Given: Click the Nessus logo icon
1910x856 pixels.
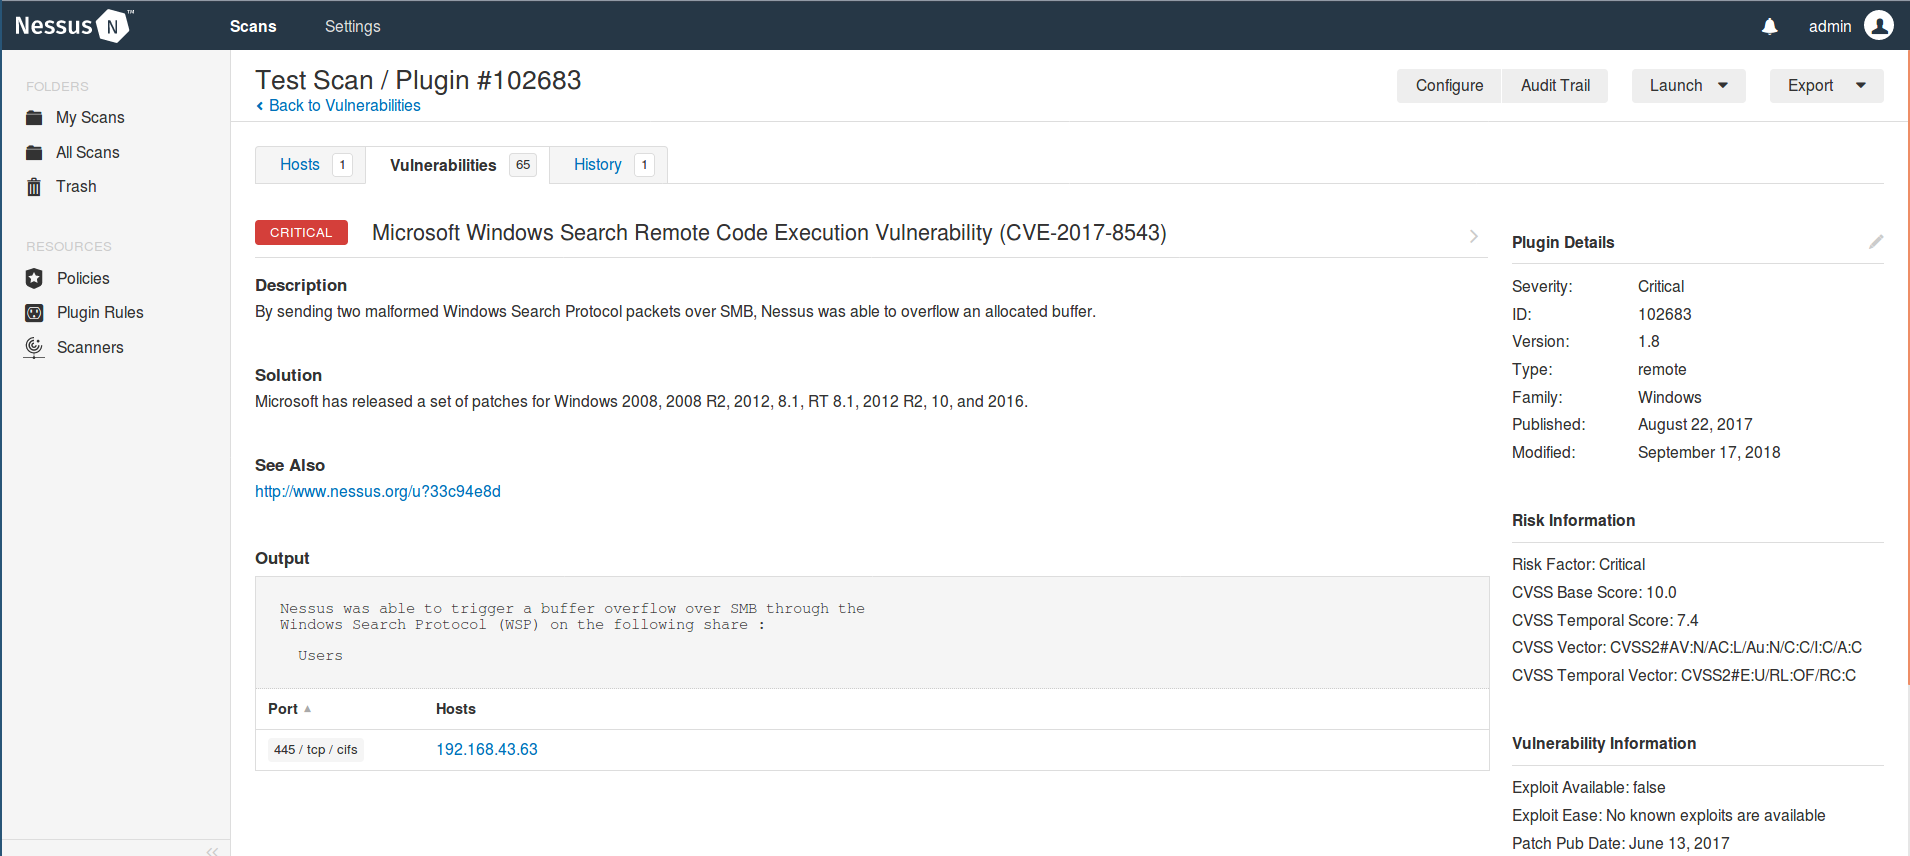Looking at the screenshot, I should point(113,26).
